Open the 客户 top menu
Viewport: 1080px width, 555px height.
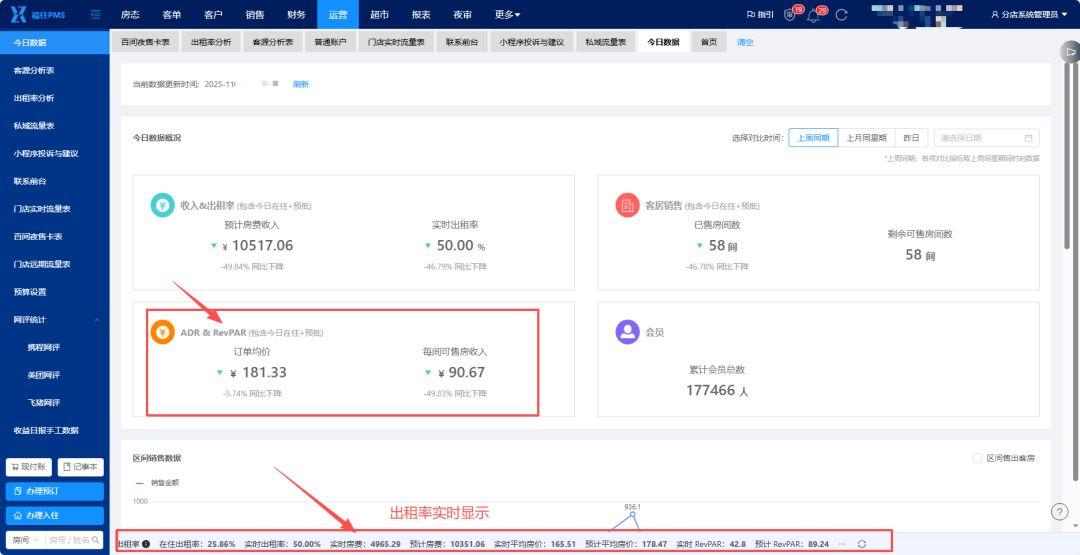[214, 14]
